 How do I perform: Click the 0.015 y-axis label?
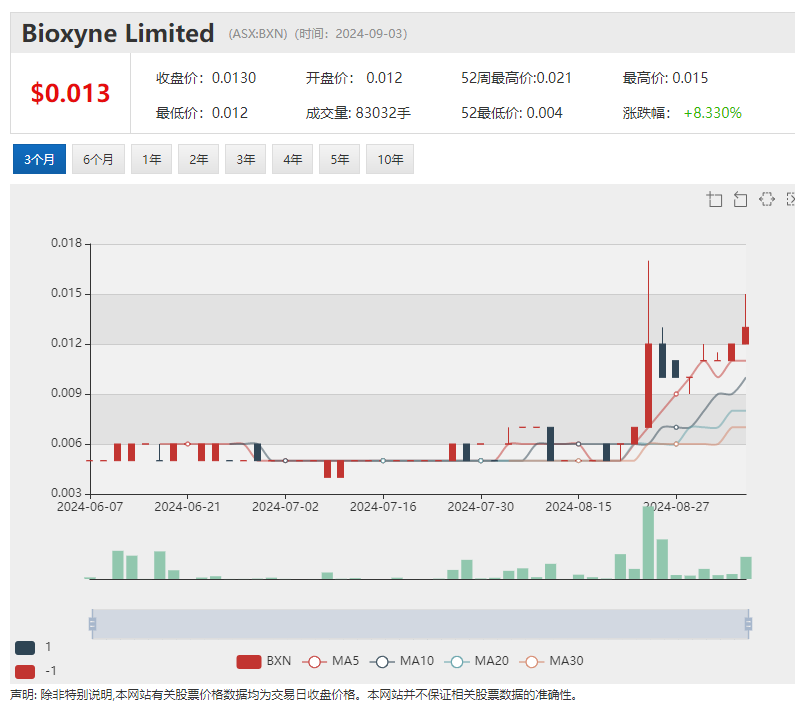pos(66,293)
